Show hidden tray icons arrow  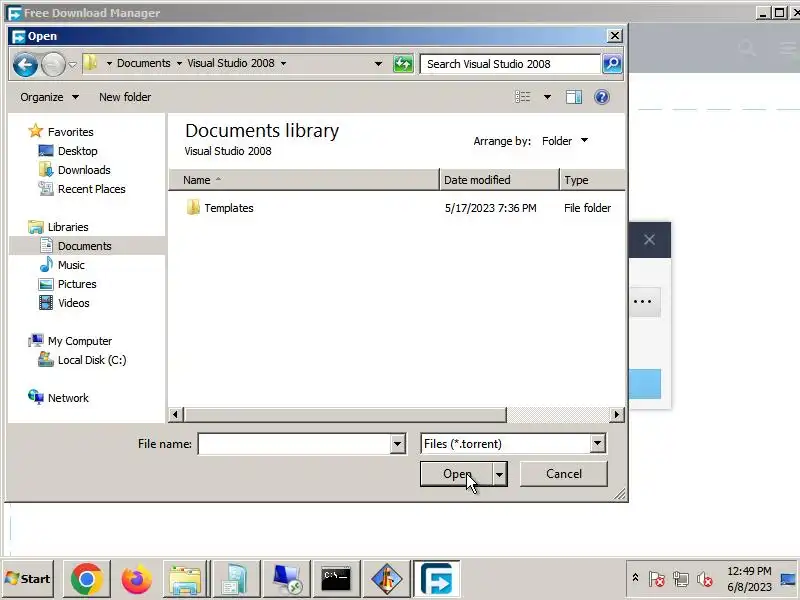[x=635, y=578]
